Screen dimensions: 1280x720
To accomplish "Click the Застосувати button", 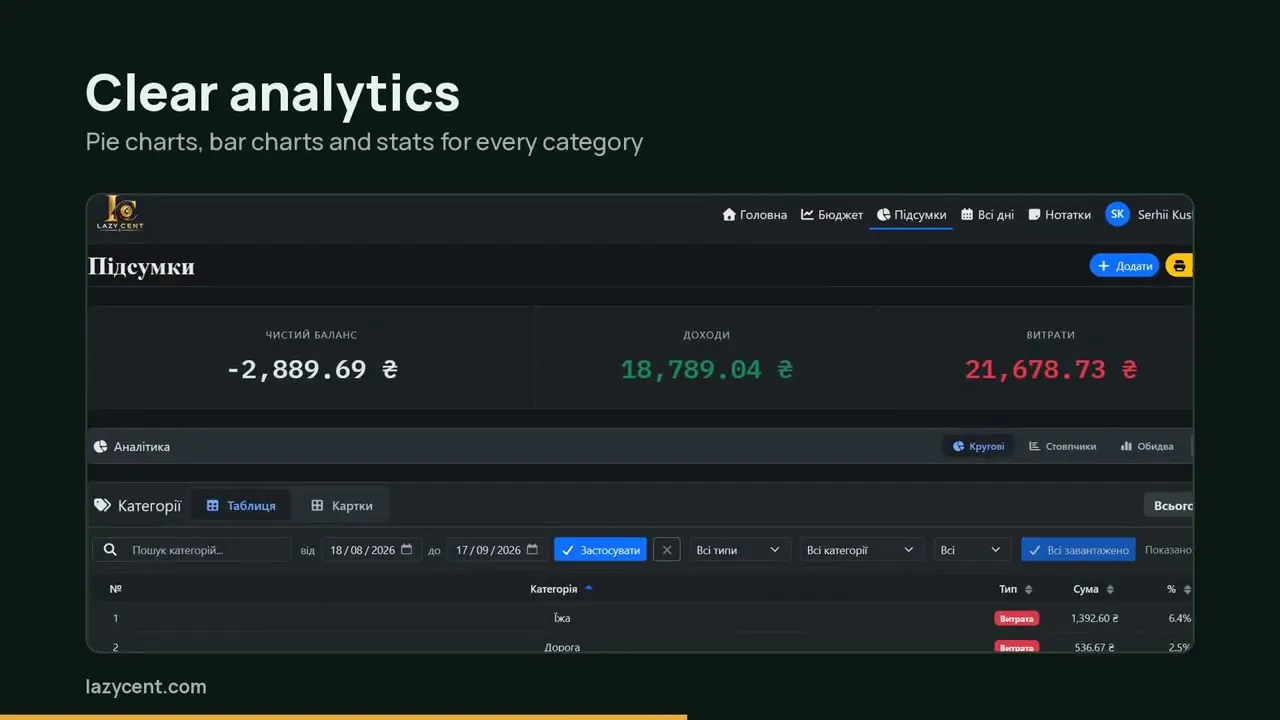I will pyautogui.click(x=600, y=550).
